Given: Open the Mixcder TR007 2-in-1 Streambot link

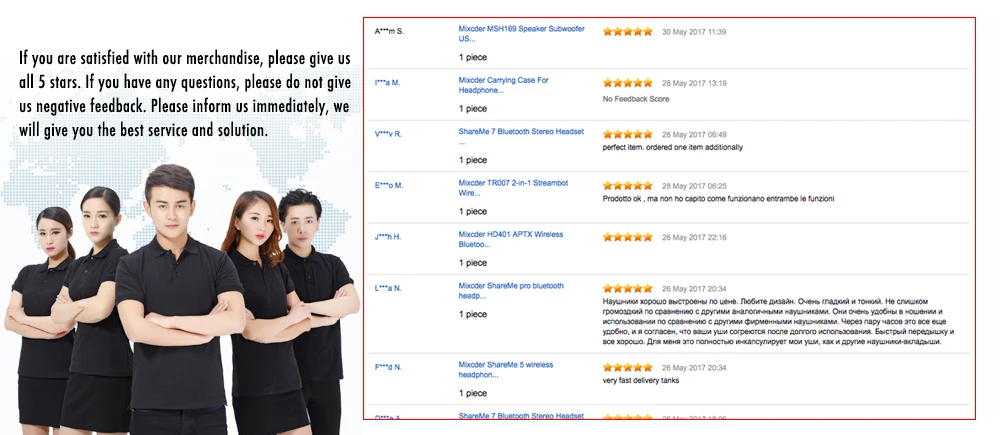Looking at the screenshot, I should pos(513,188).
